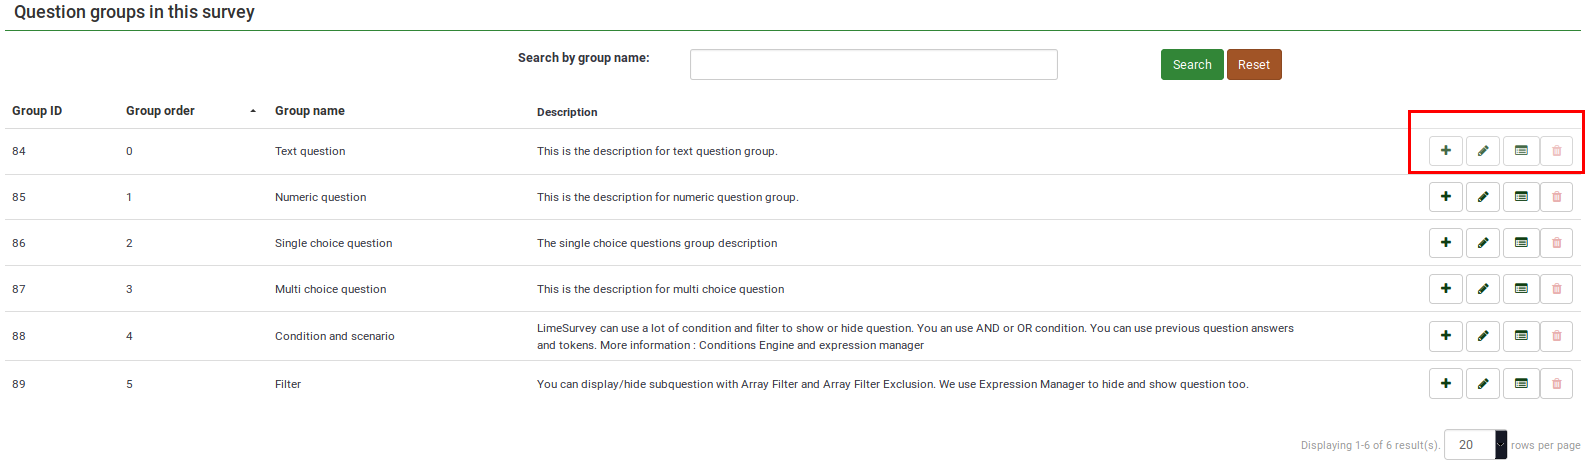Image resolution: width=1587 pixels, height=461 pixels.
Task: Sort list by Group order column
Action: click(160, 111)
